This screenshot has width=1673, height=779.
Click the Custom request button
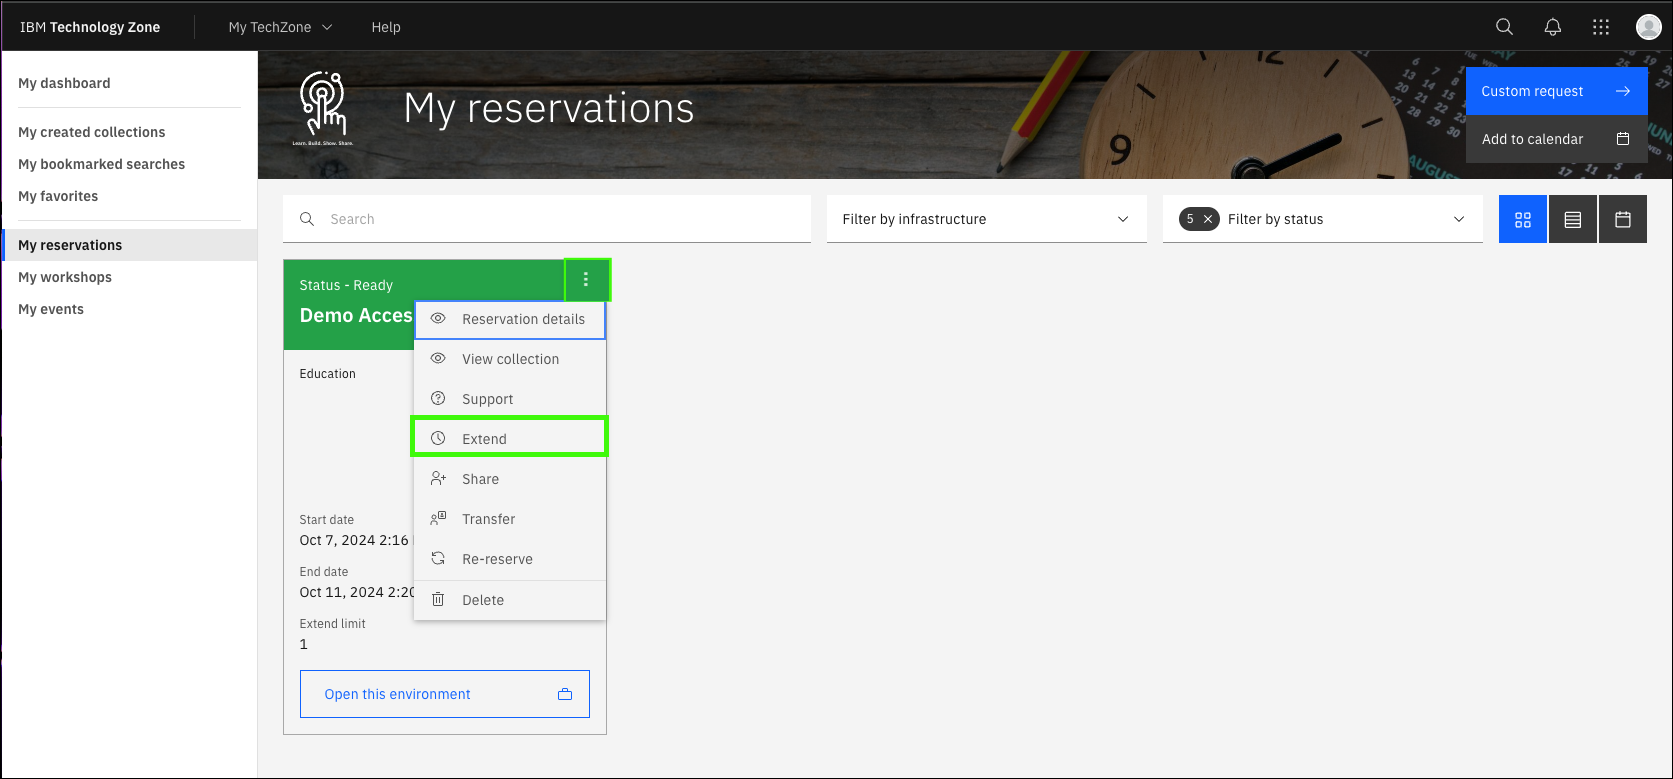click(x=1555, y=91)
